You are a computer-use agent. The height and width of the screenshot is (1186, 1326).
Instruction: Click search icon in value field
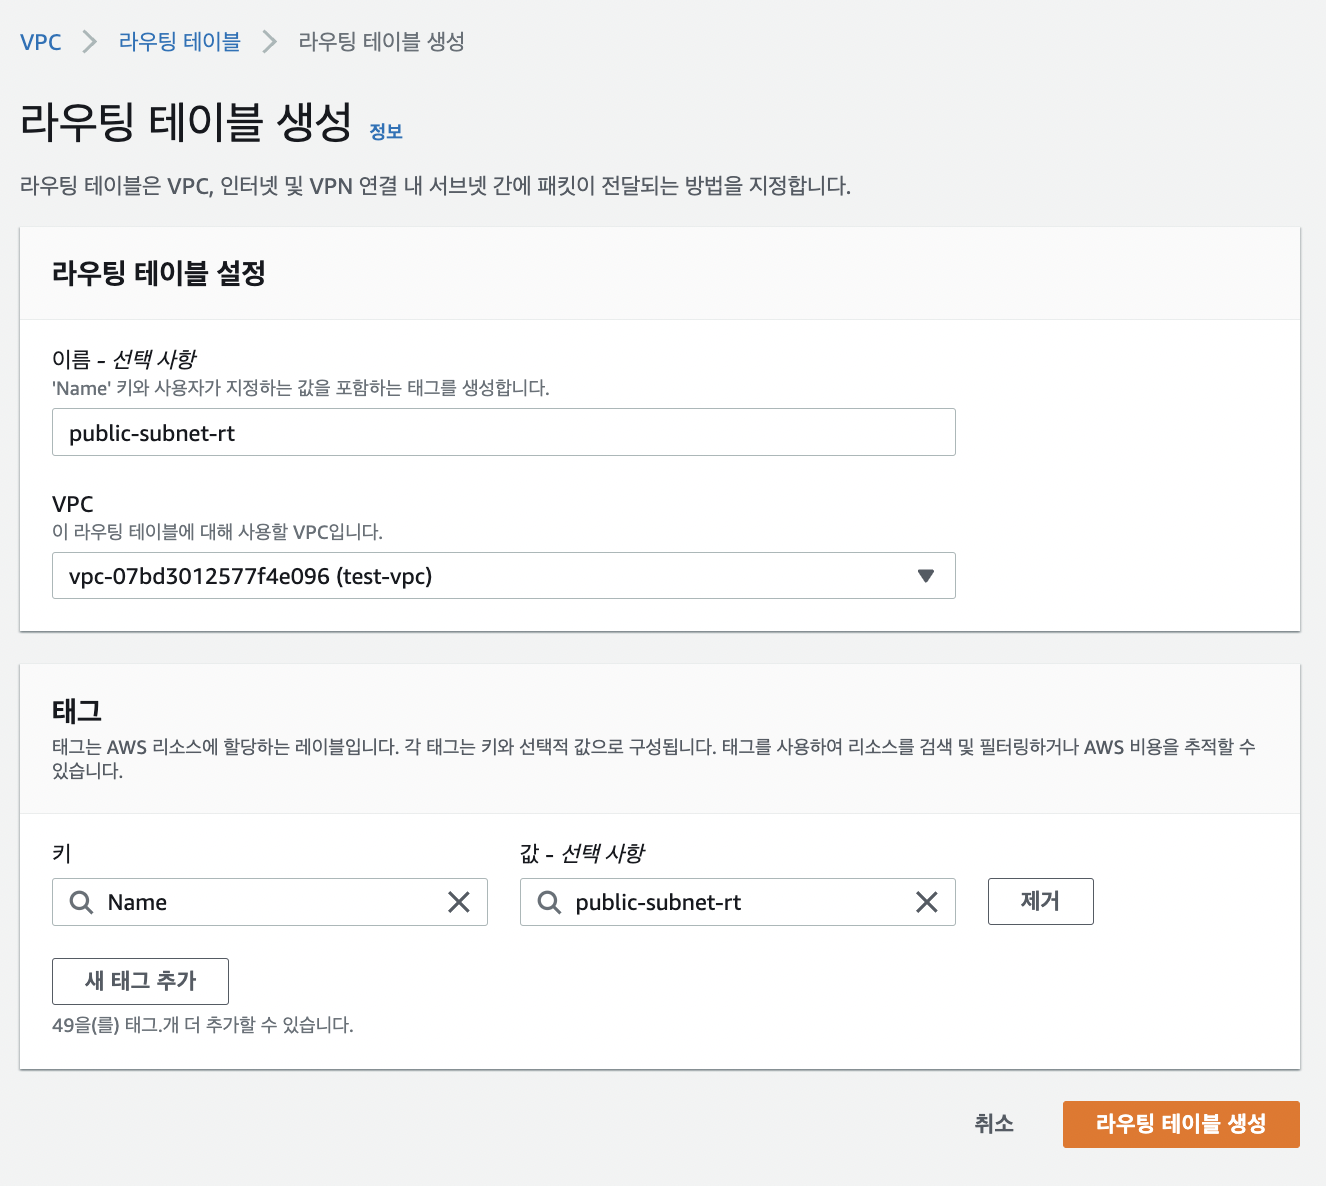click(549, 902)
